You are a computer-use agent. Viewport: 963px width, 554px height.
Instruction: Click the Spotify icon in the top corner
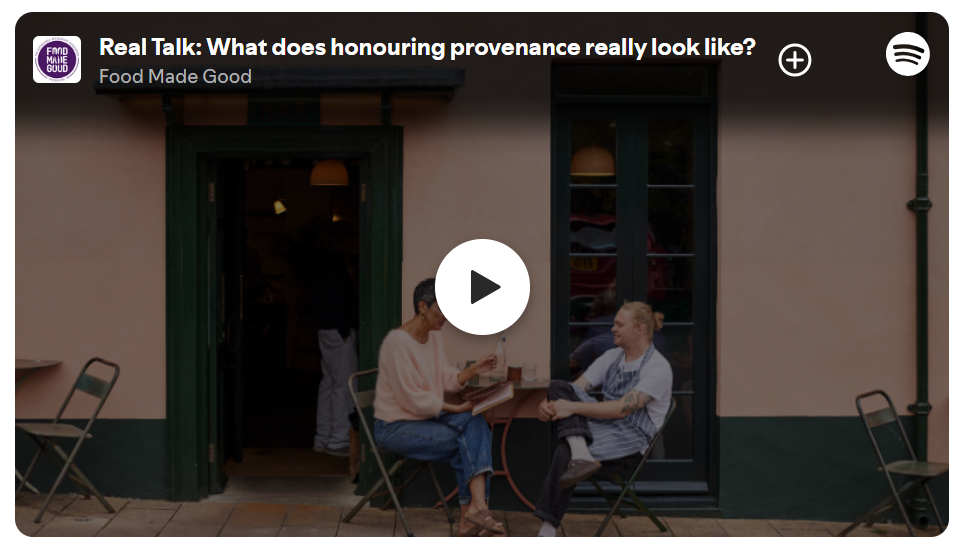[908, 54]
